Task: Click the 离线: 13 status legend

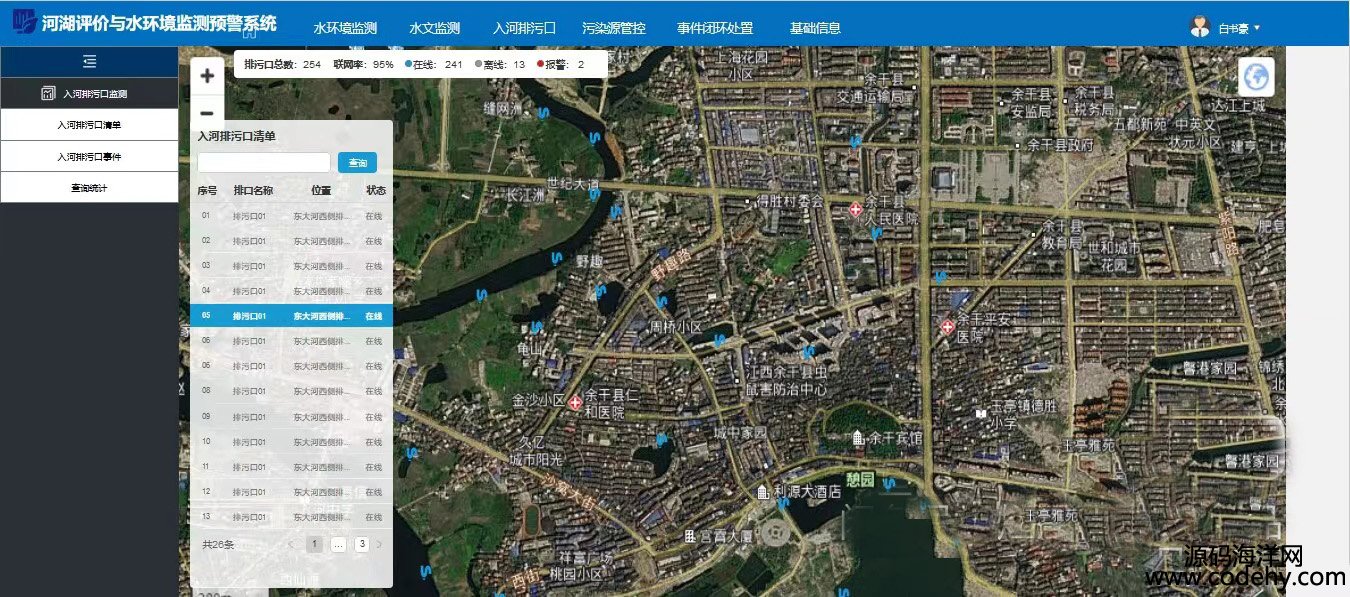Action: pos(500,64)
